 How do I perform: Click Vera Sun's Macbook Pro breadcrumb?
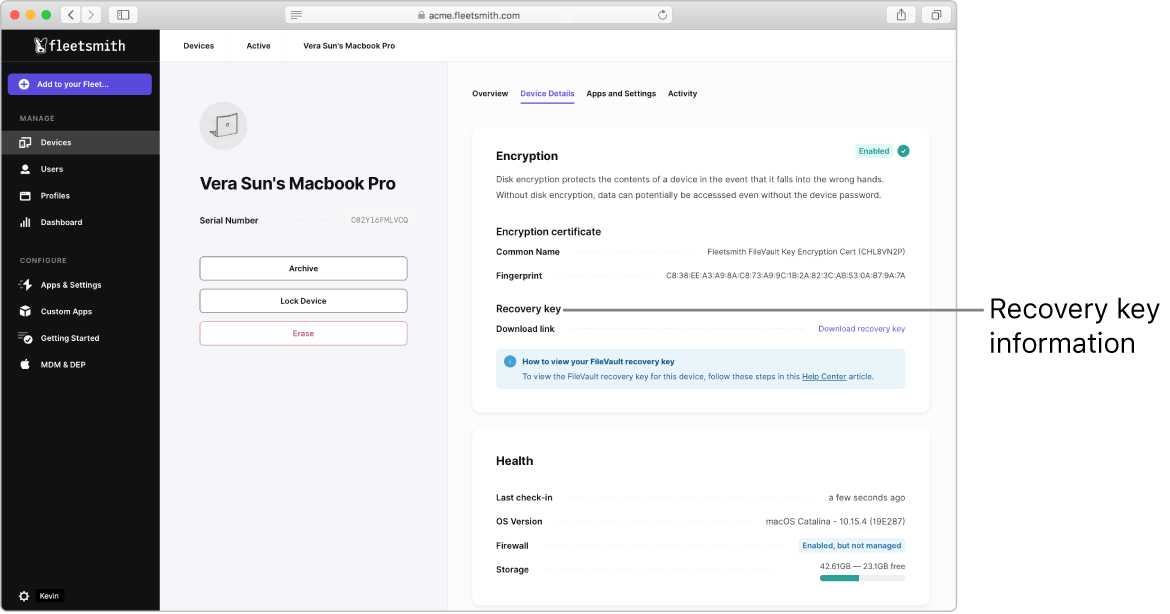(x=349, y=46)
